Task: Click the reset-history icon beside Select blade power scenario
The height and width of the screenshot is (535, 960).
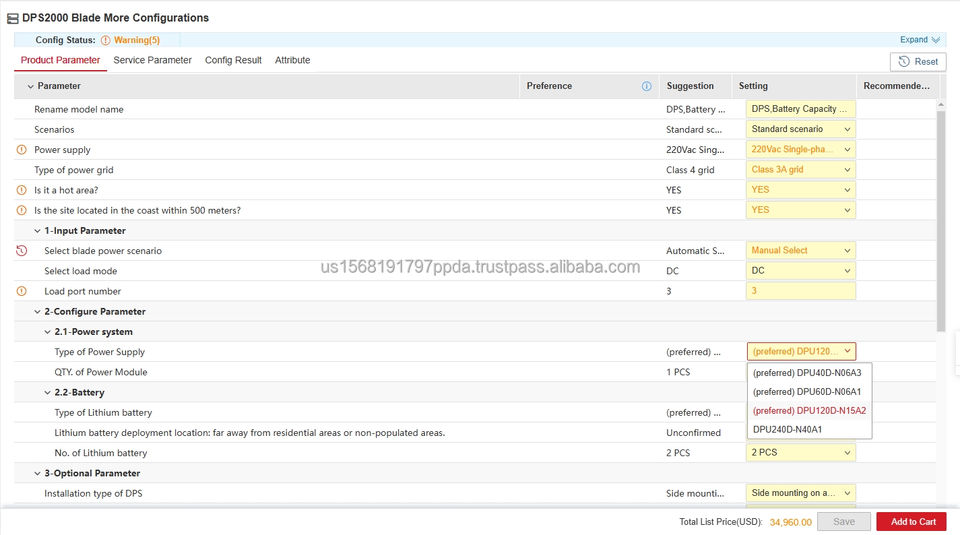Action: 21,250
